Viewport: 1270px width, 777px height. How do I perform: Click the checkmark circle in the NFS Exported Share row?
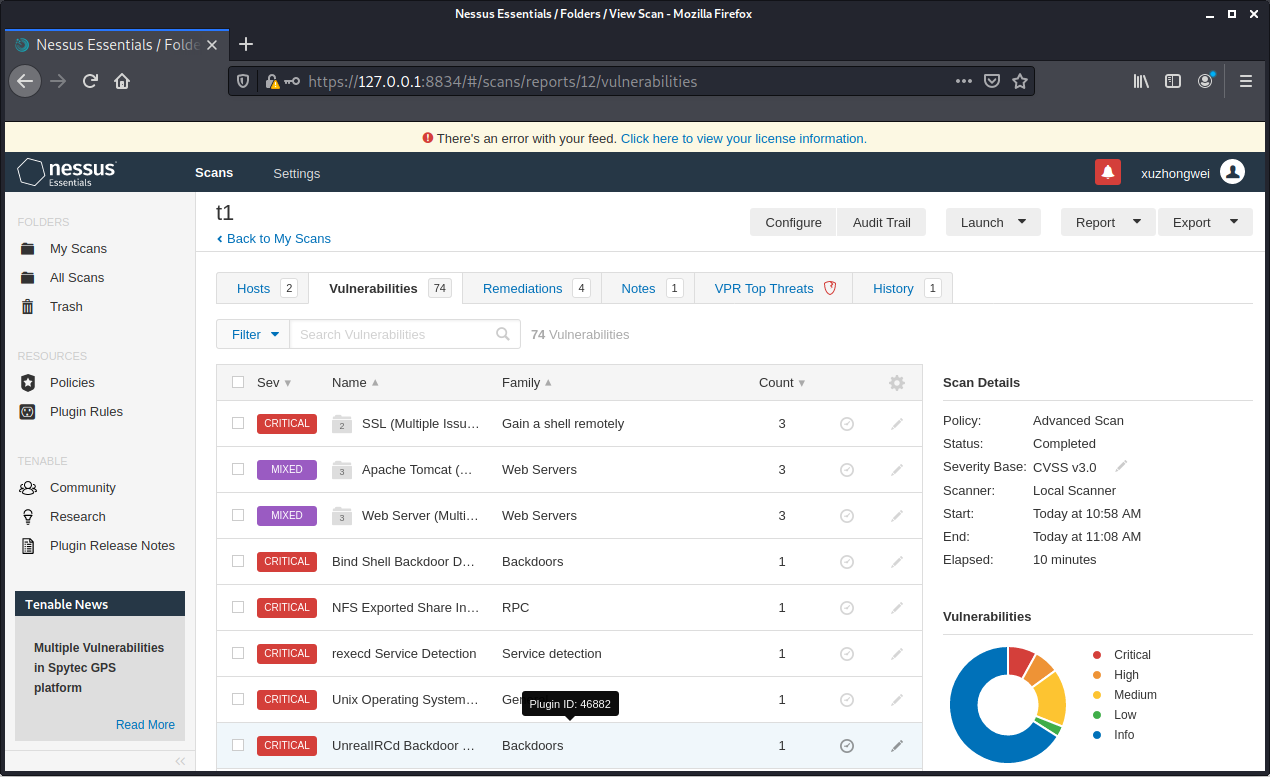pyautogui.click(x=847, y=608)
